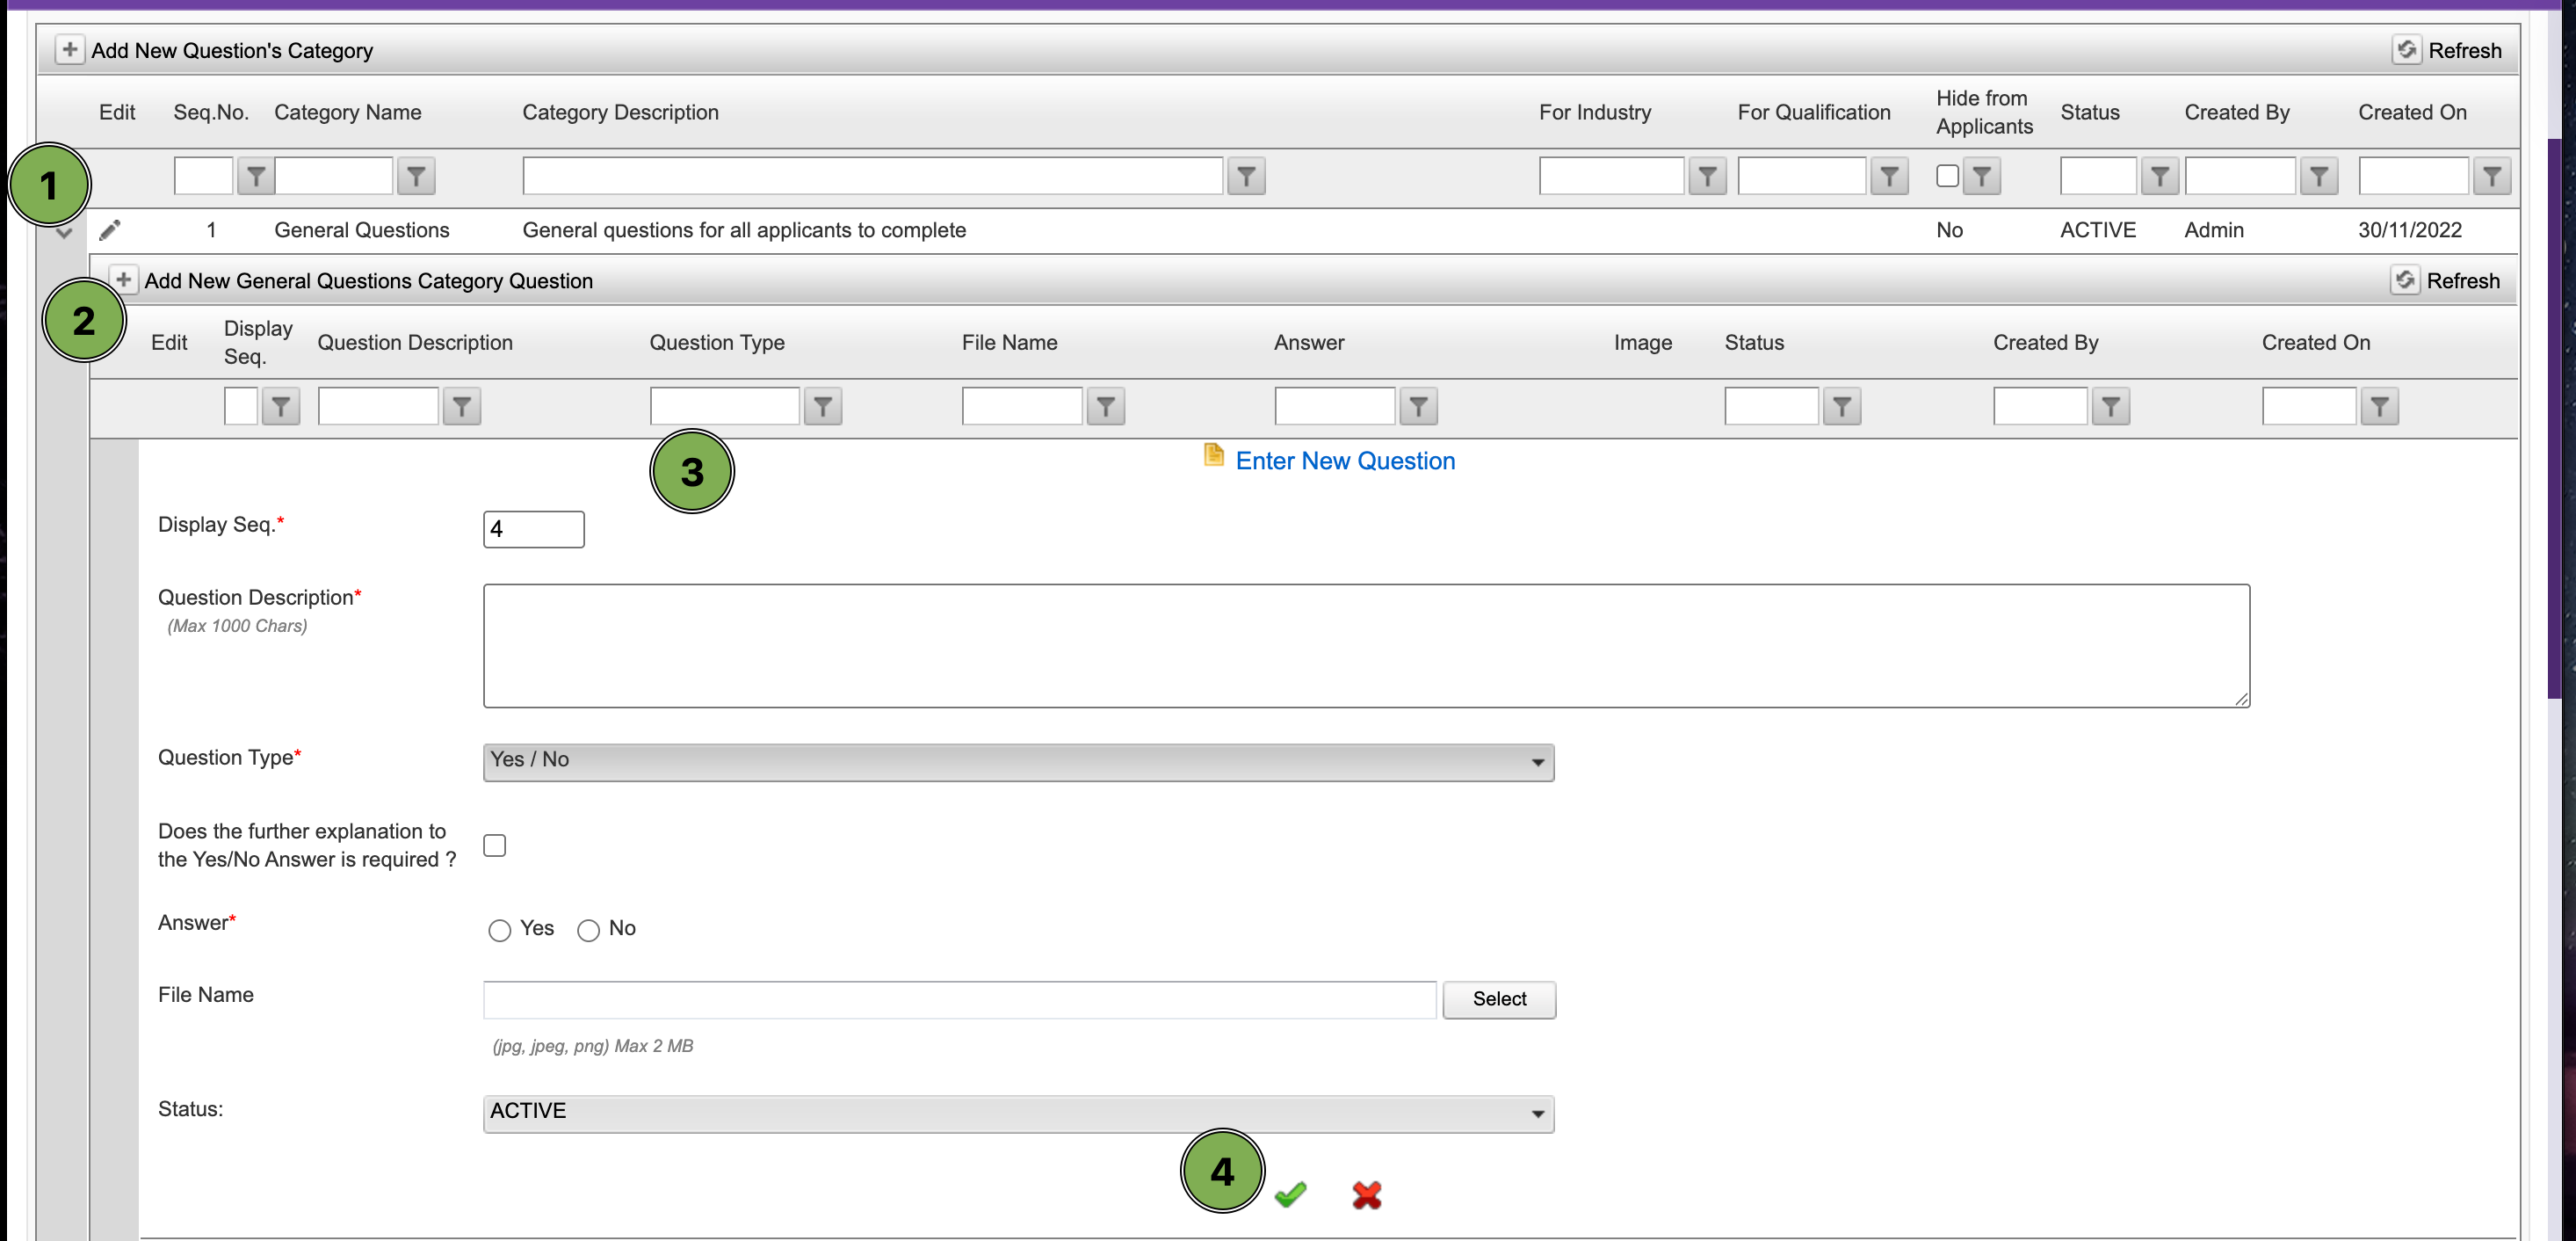This screenshot has width=2576, height=1241.
Task: Click filter icon for category Created By column
Action: click(2319, 177)
